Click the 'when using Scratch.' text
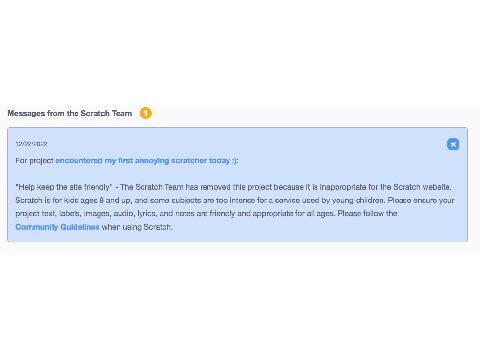This screenshot has width=480, height=360. click(x=137, y=227)
